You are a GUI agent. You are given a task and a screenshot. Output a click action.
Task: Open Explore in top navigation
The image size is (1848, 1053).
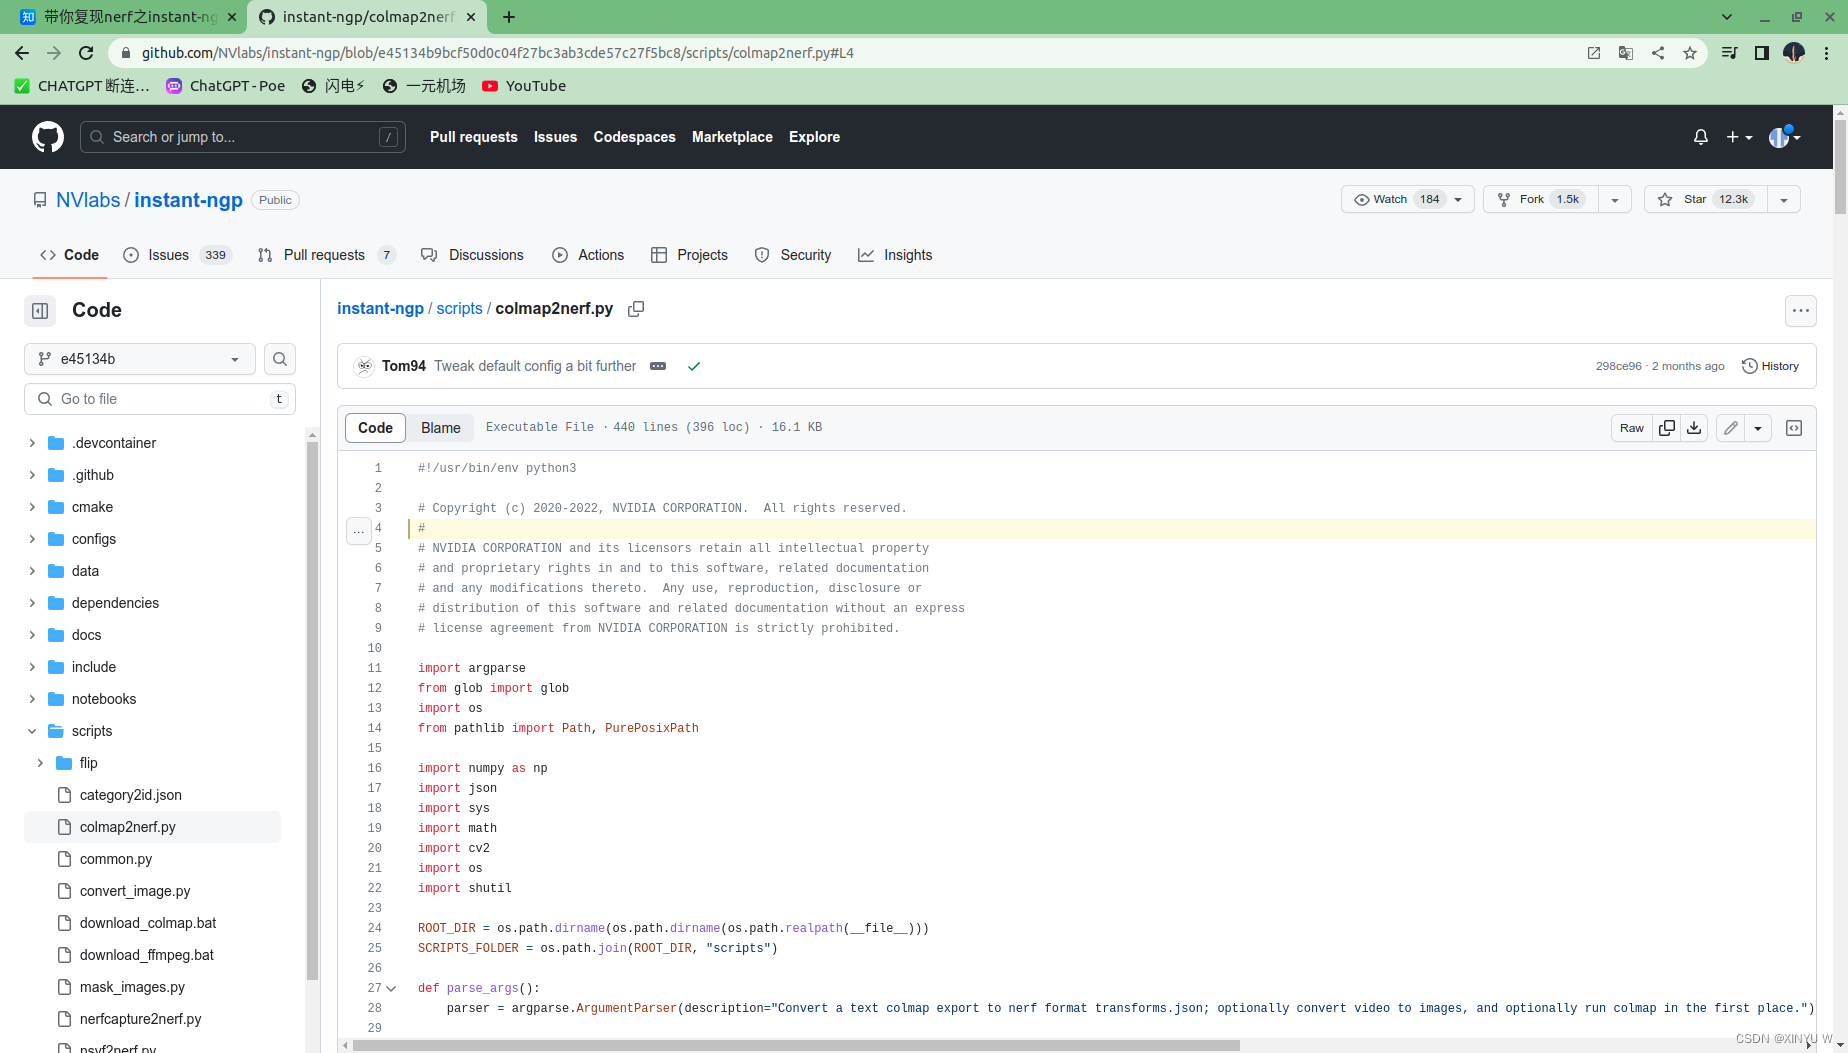(814, 137)
